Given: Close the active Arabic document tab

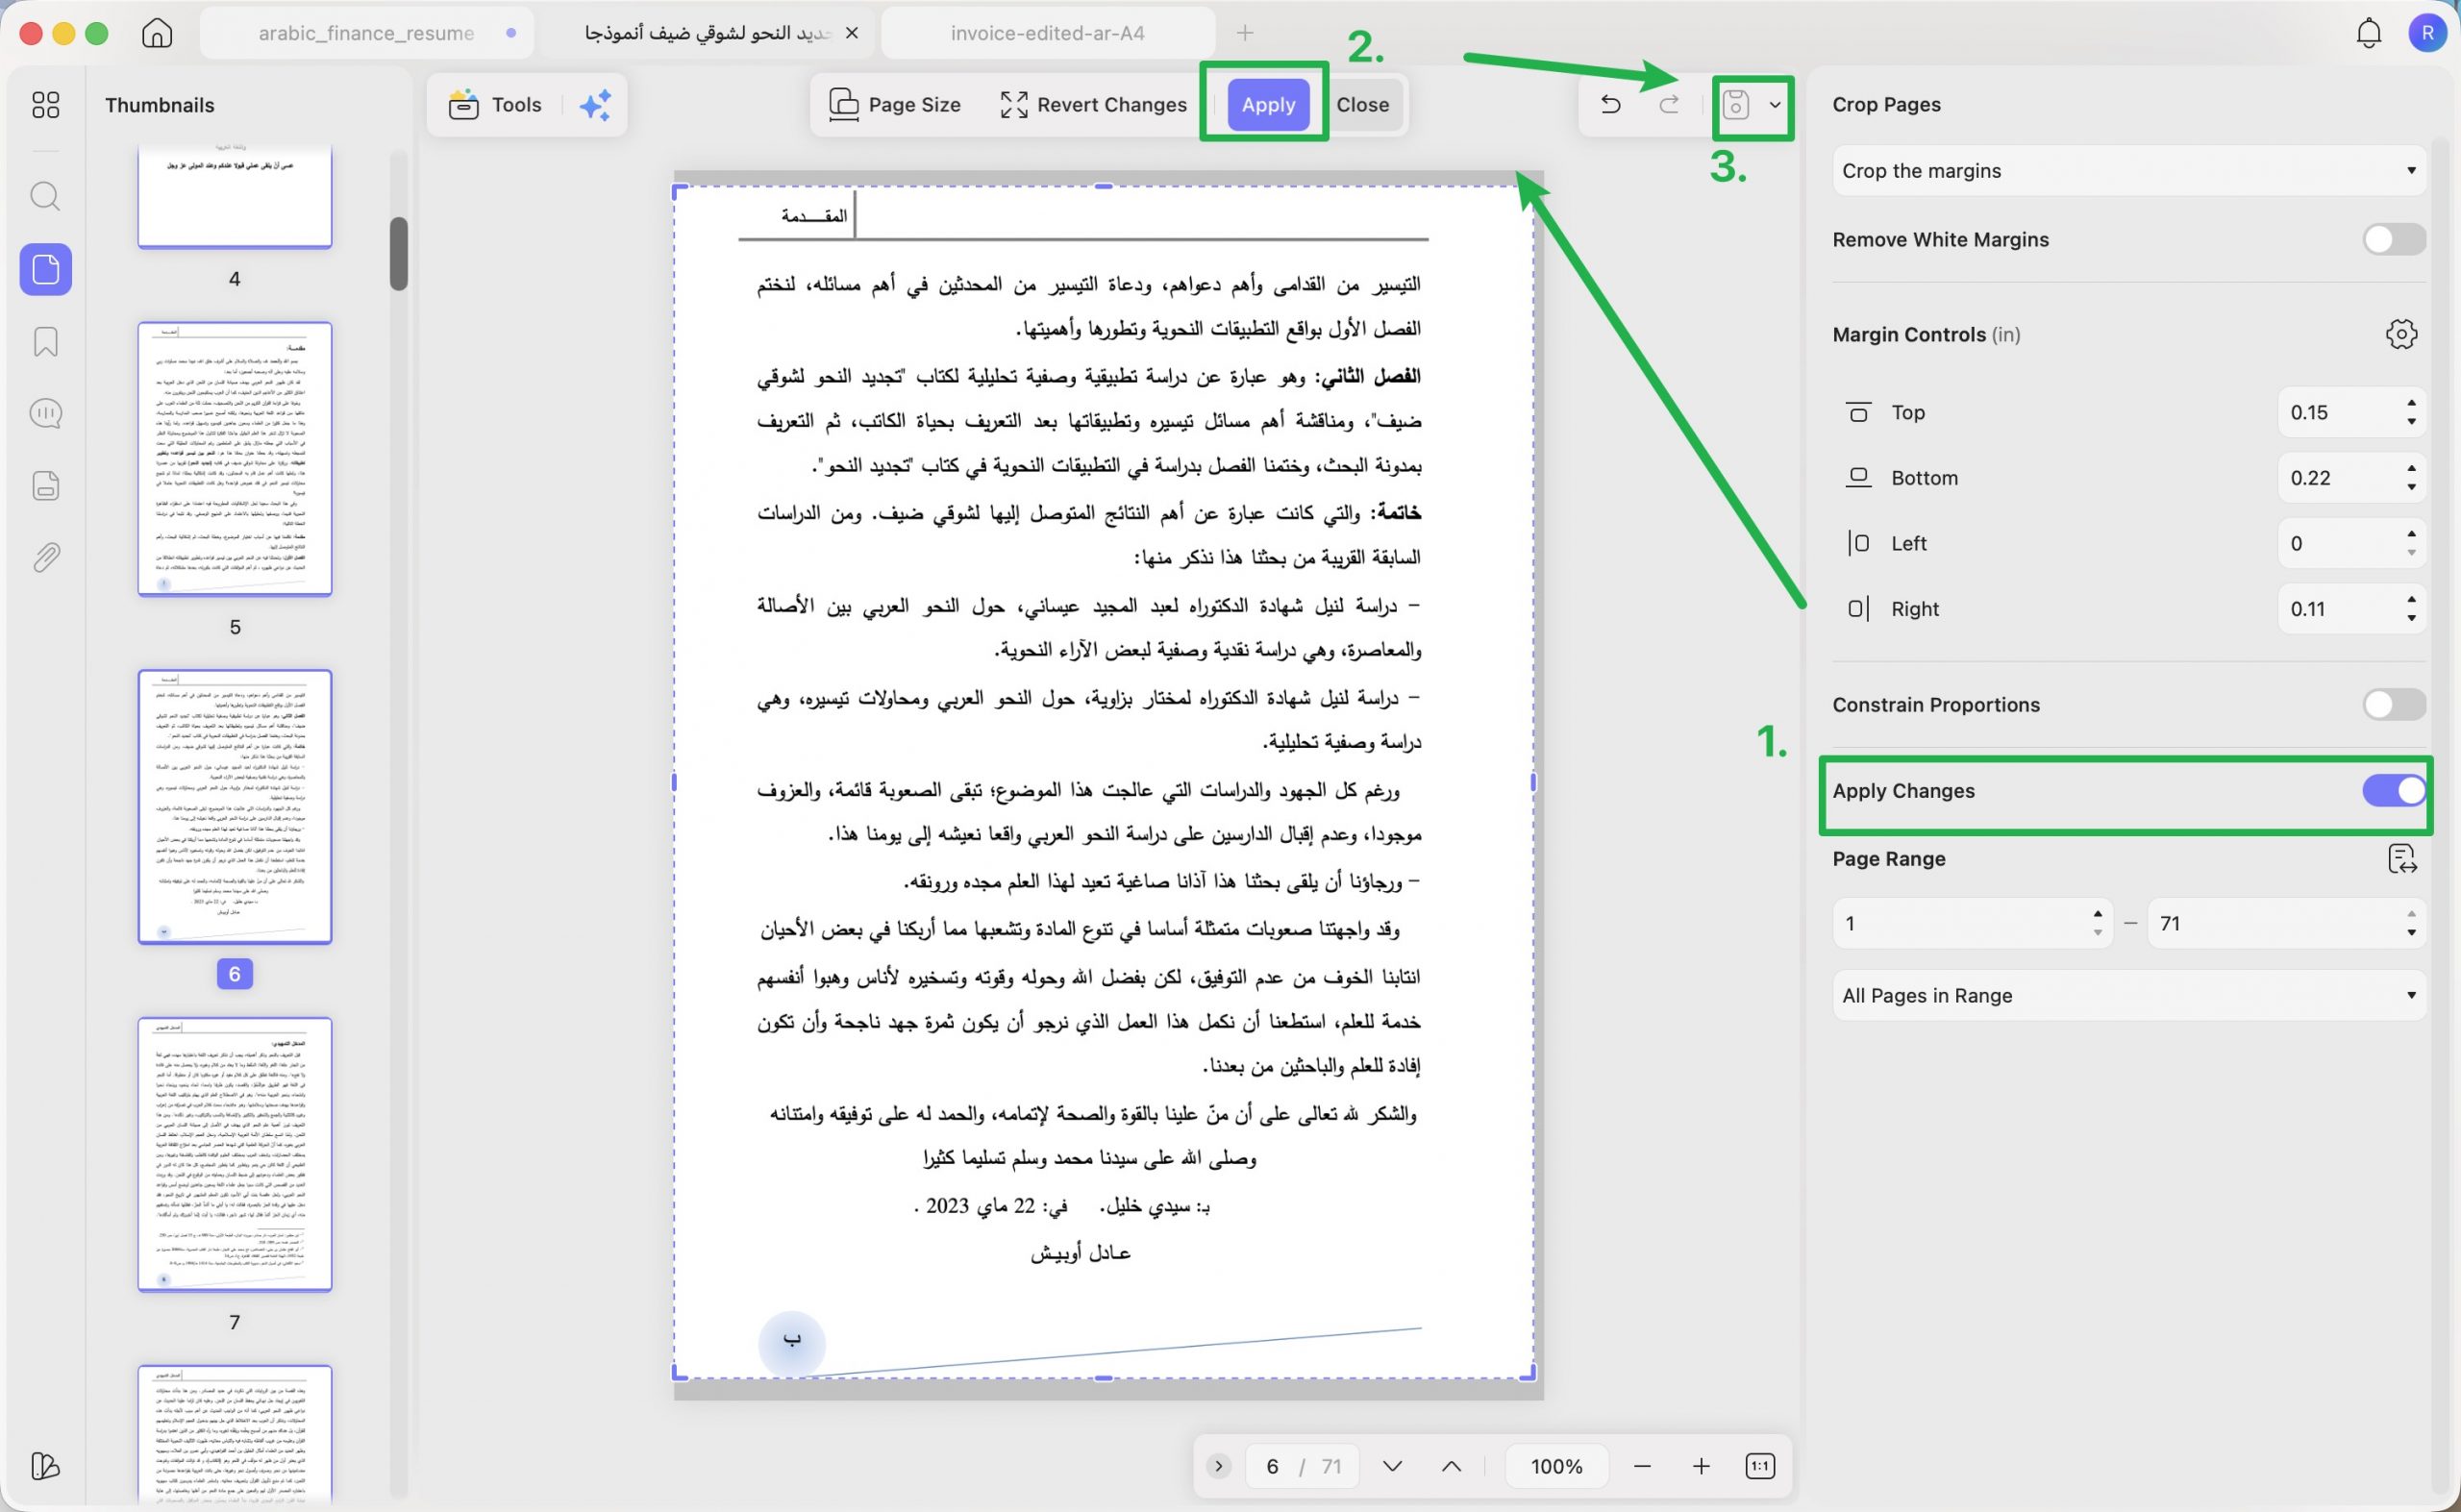Looking at the screenshot, I should [851, 33].
